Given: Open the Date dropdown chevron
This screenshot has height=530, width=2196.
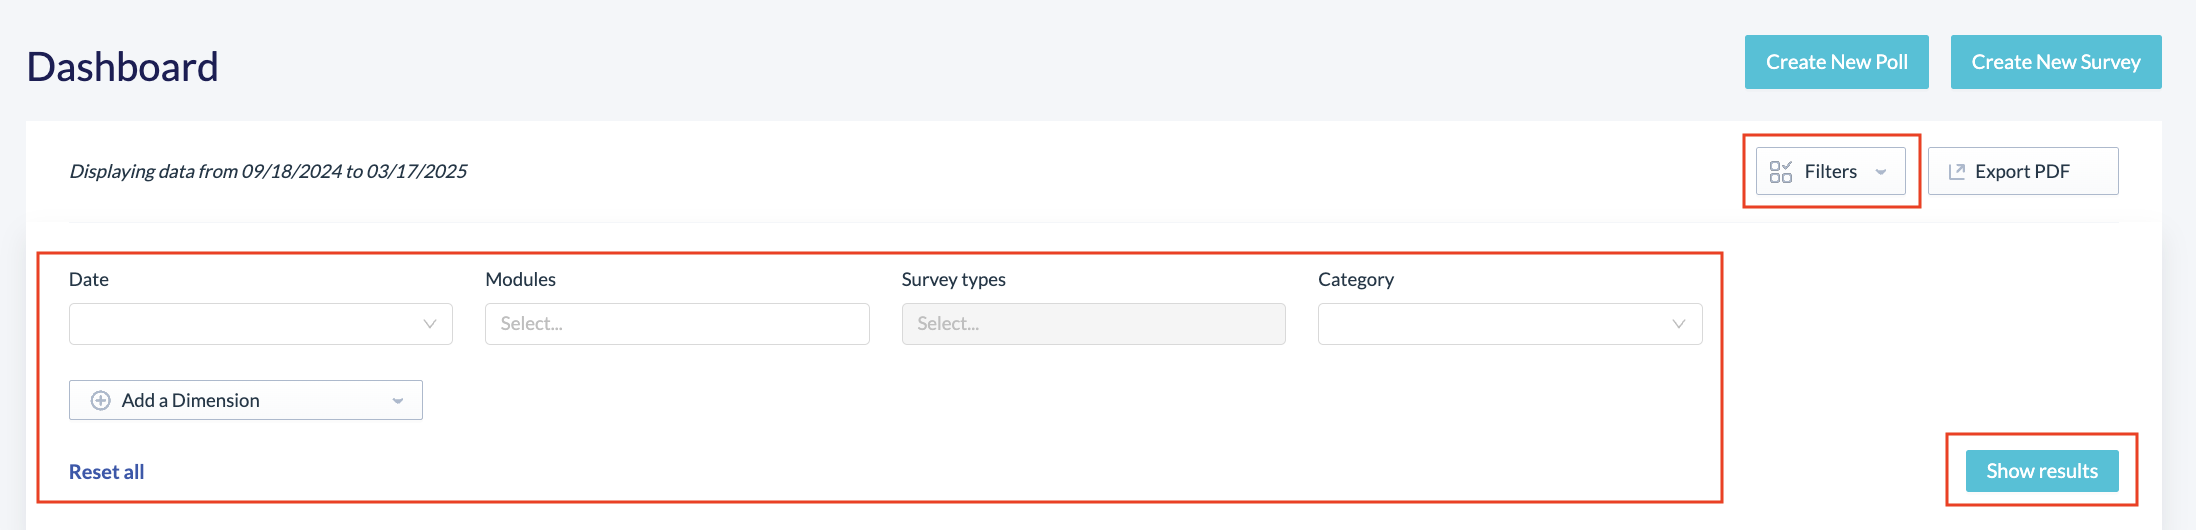Looking at the screenshot, I should click(x=430, y=324).
